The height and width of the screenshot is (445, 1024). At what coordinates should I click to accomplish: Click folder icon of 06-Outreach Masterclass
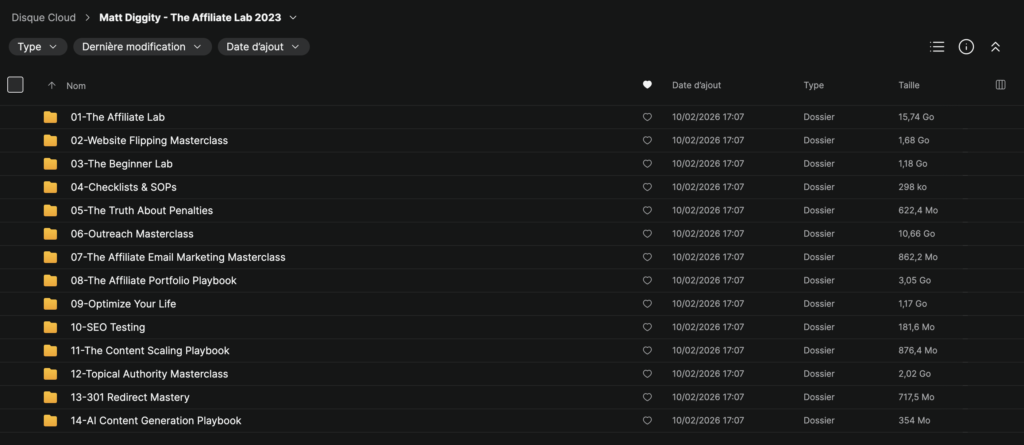pyautogui.click(x=50, y=234)
